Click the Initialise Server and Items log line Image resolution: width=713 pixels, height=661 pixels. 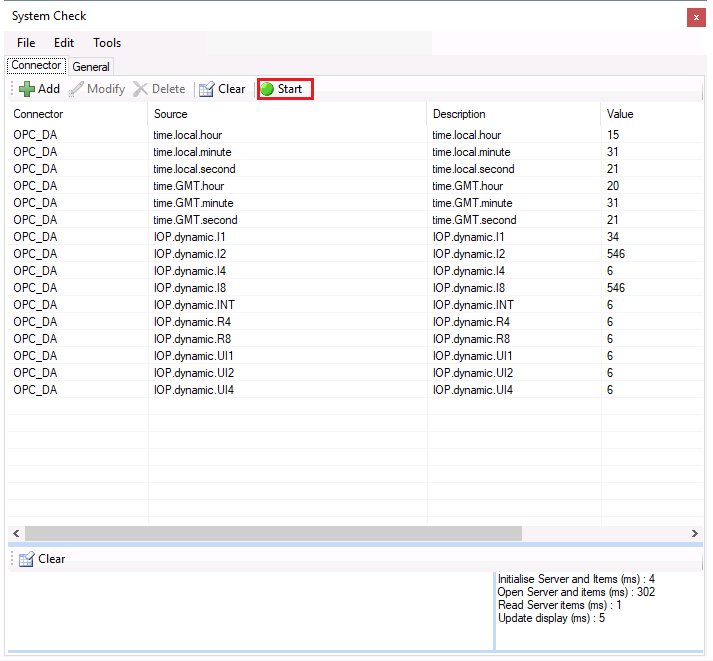[576, 579]
